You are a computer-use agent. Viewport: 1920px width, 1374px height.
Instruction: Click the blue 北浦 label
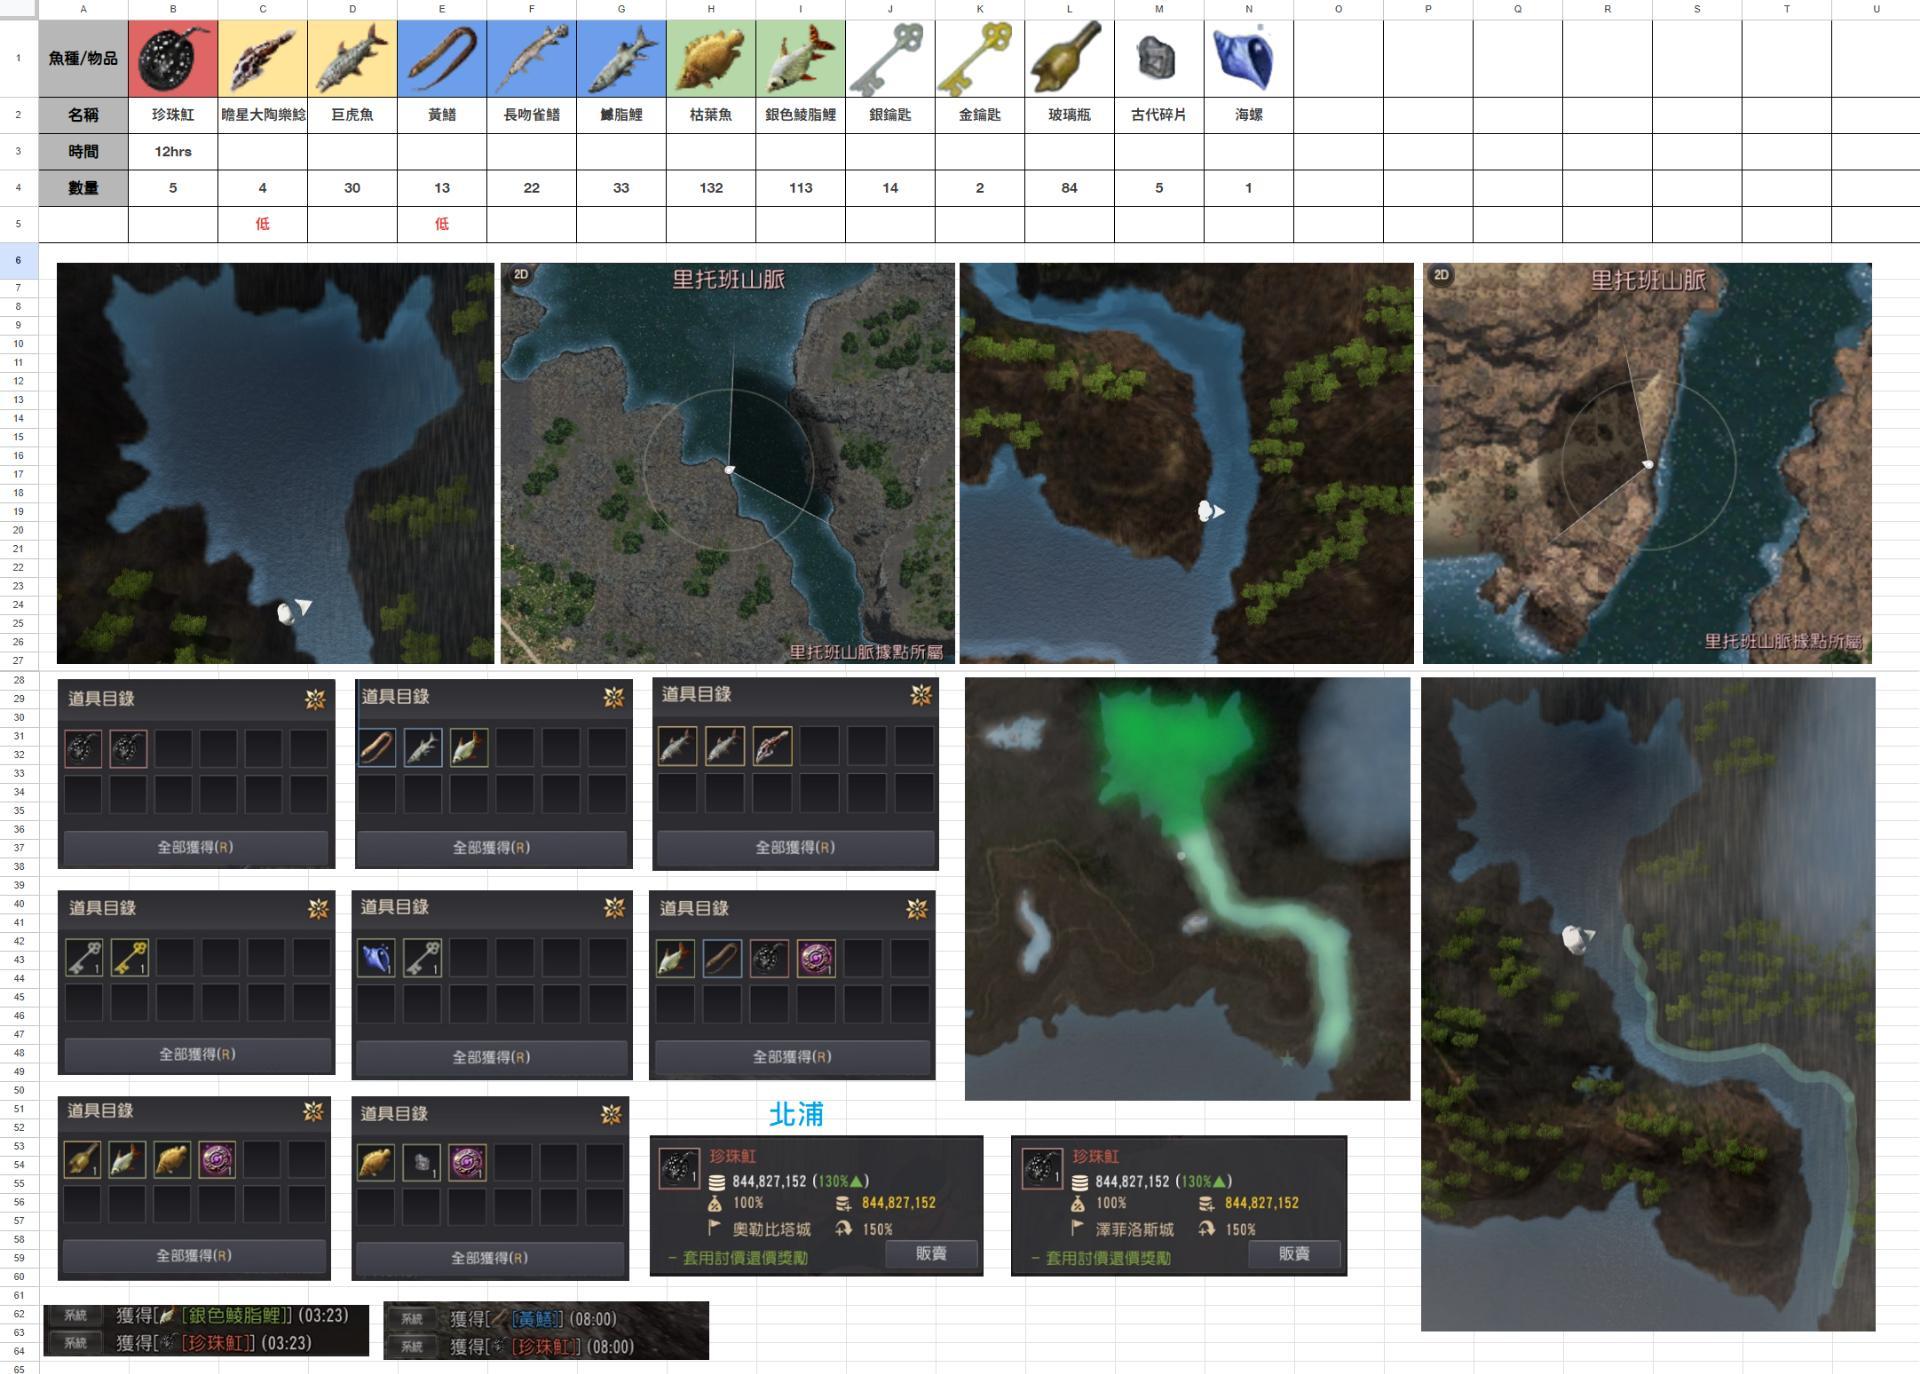click(x=795, y=1114)
